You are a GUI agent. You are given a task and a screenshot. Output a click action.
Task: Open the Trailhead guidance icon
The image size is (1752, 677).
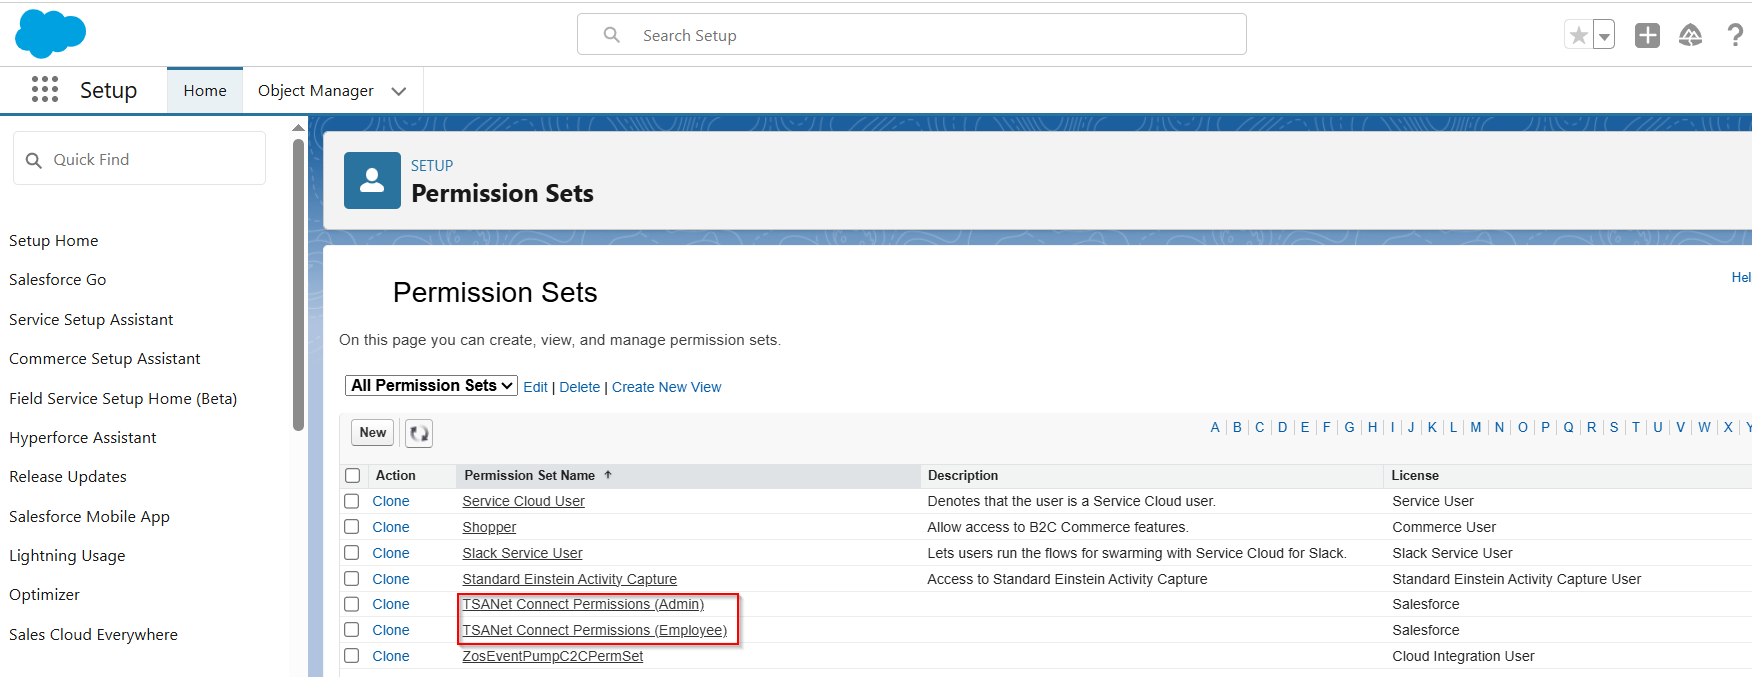[1690, 36]
